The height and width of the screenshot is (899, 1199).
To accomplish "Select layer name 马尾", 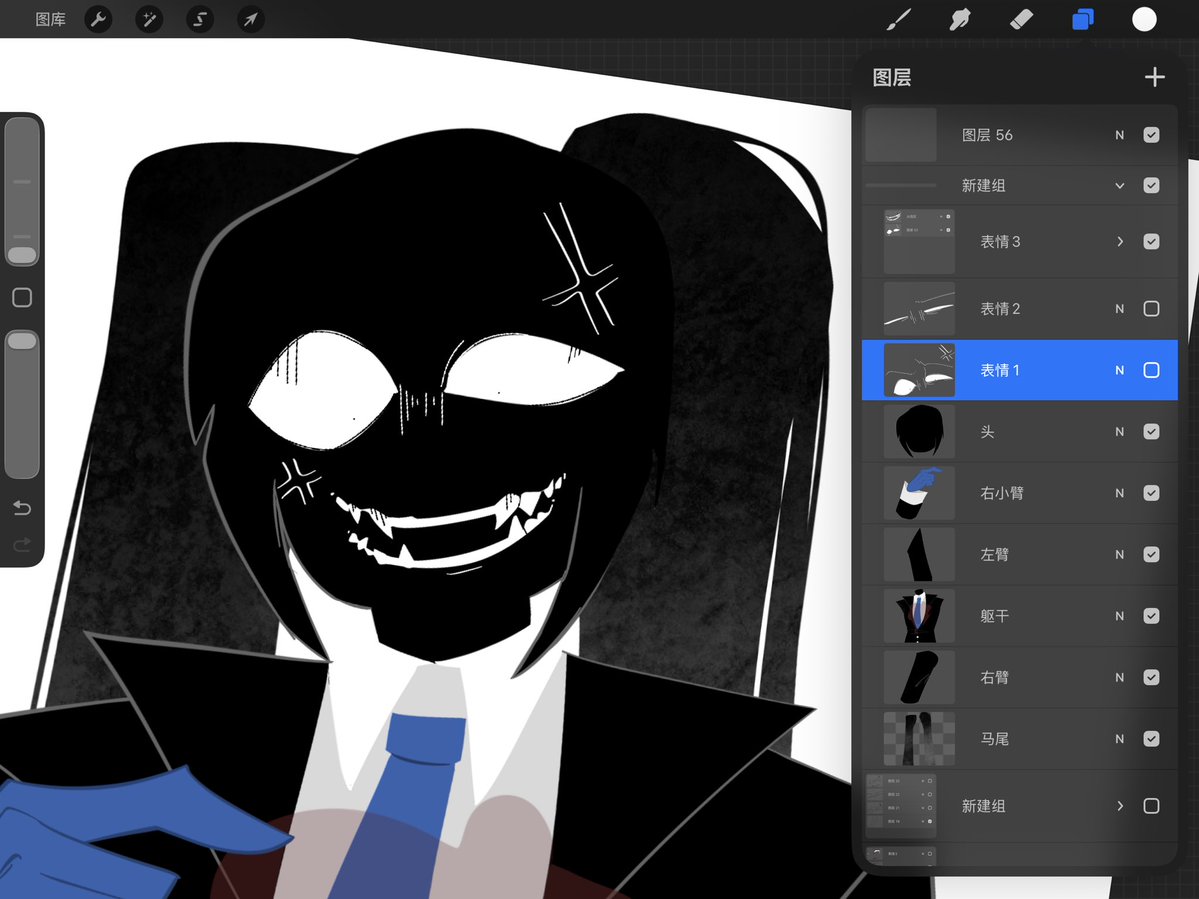I will 995,738.
